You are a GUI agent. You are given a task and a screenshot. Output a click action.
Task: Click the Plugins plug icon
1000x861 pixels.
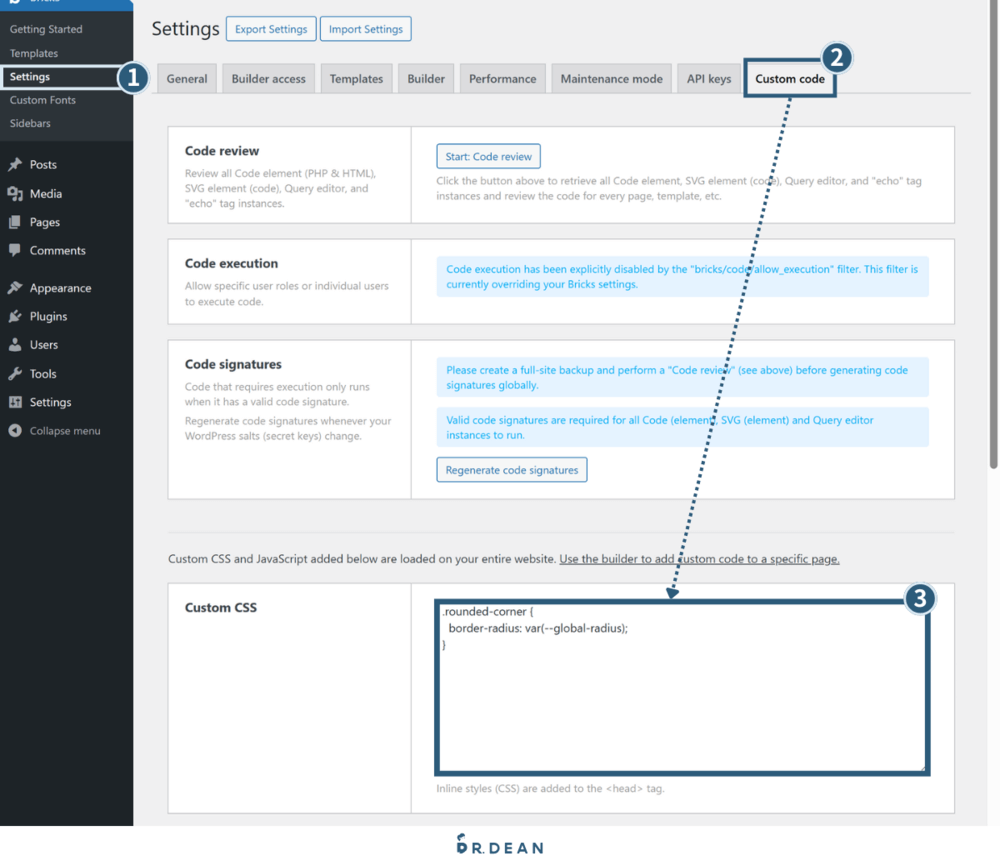(x=15, y=316)
